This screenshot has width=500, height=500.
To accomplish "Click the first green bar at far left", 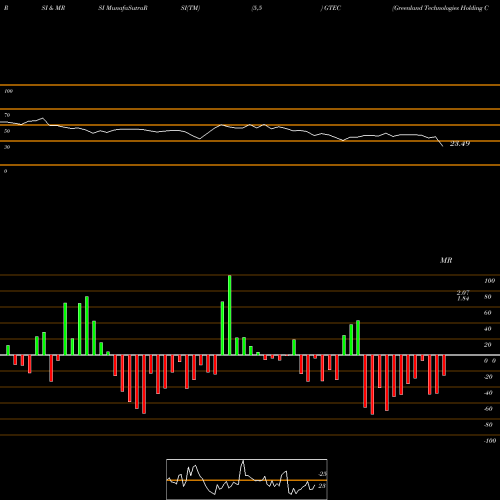I will tap(8, 350).
